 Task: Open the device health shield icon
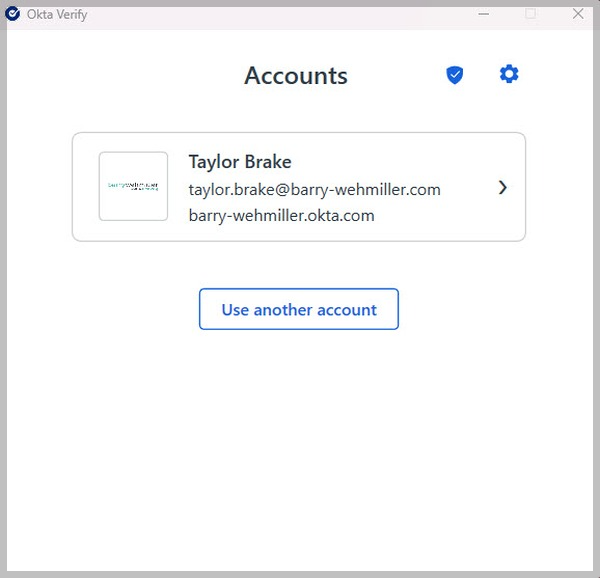455,75
